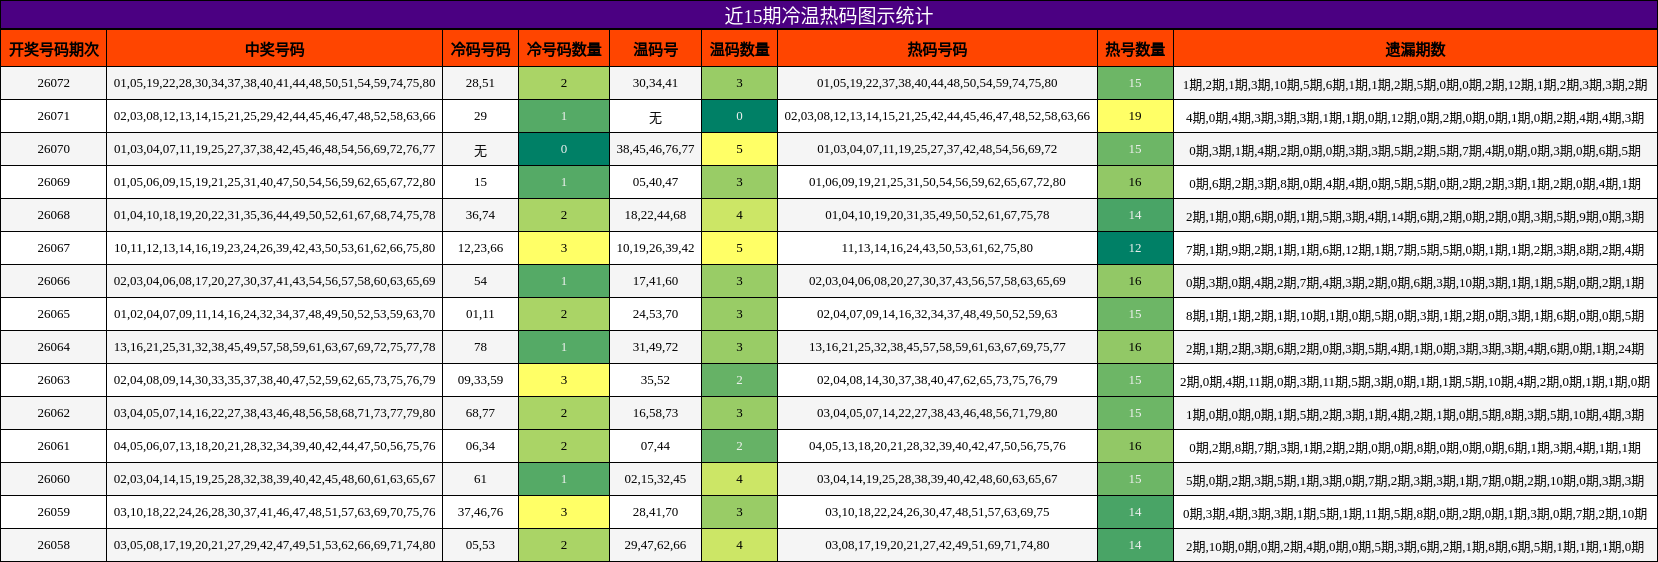The width and height of the screenshot is (1658, 562).
Task: Click warm numbers cell 10,19,26,39,42
Action: (655, 248)
